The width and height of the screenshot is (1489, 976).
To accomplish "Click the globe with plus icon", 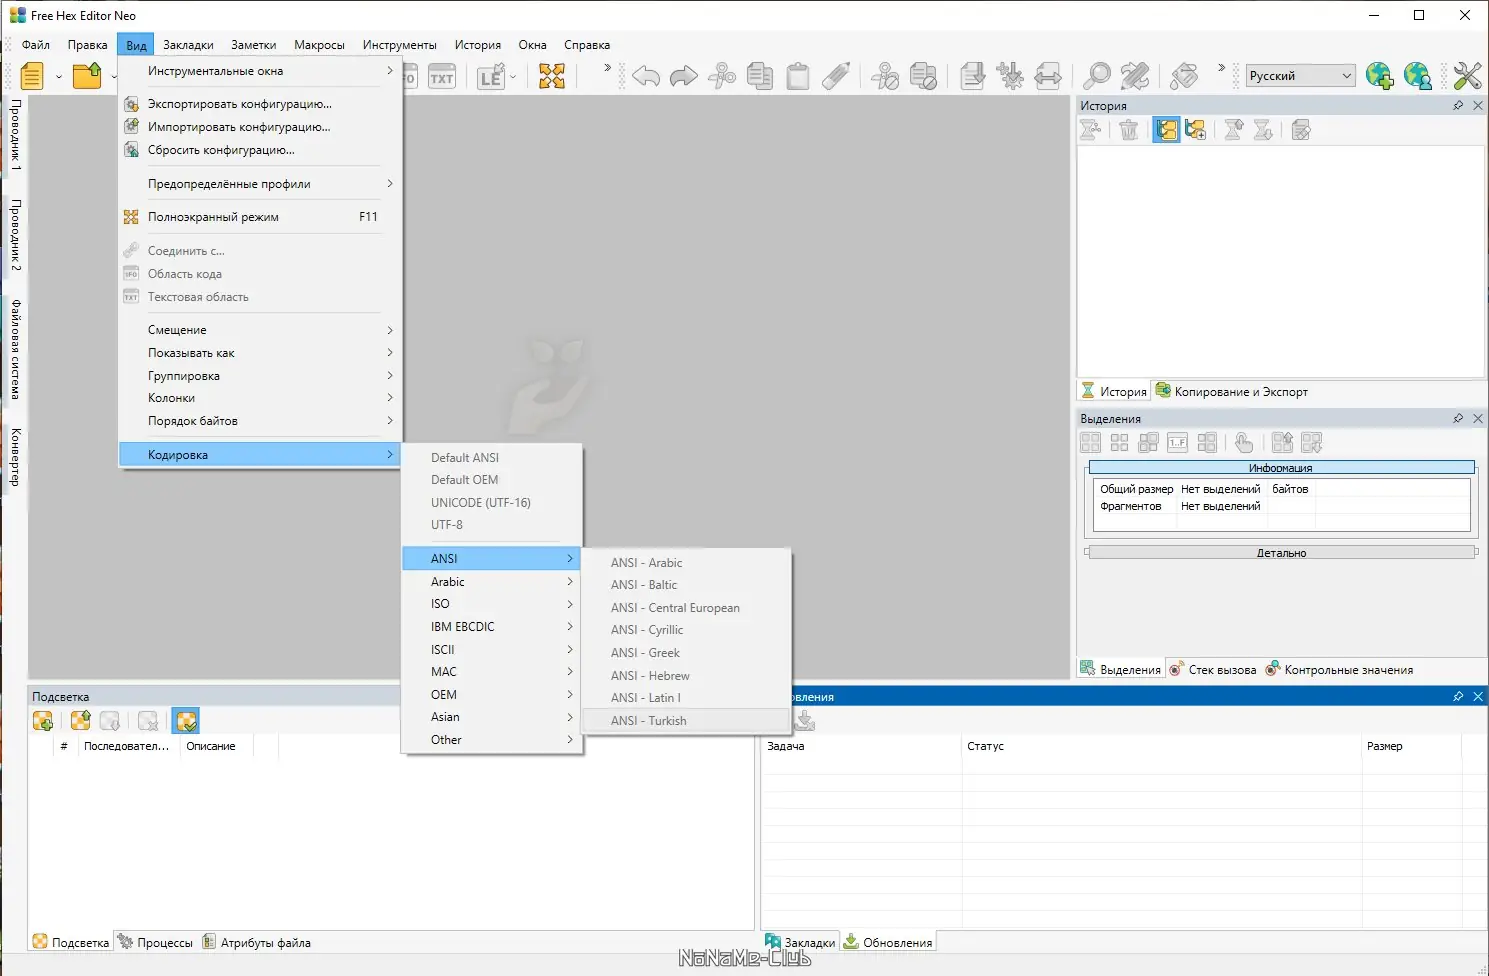I will [1380, 76].
